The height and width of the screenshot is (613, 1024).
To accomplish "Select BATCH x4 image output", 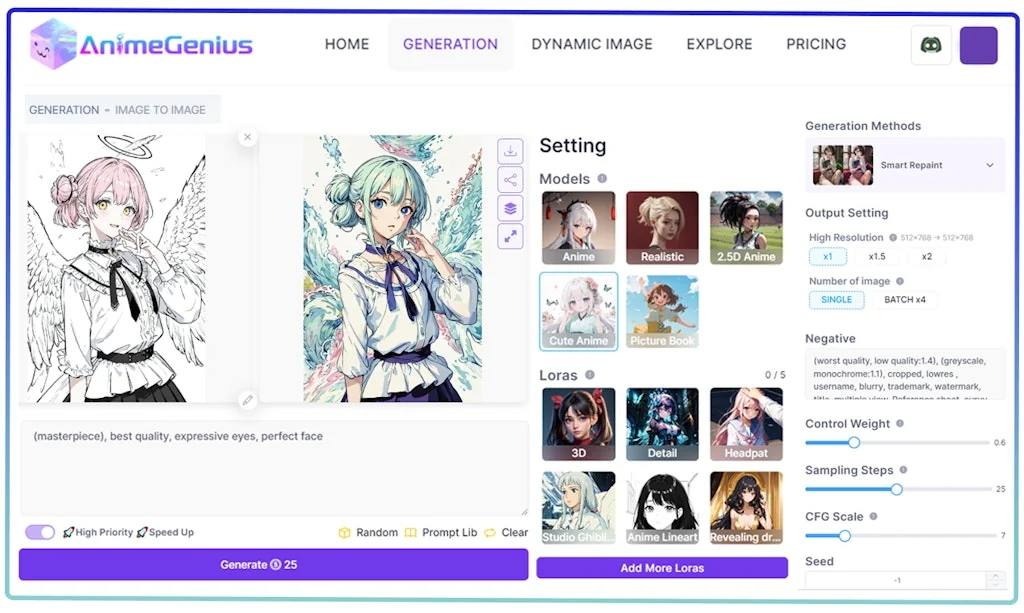I will tap(905, 300).
